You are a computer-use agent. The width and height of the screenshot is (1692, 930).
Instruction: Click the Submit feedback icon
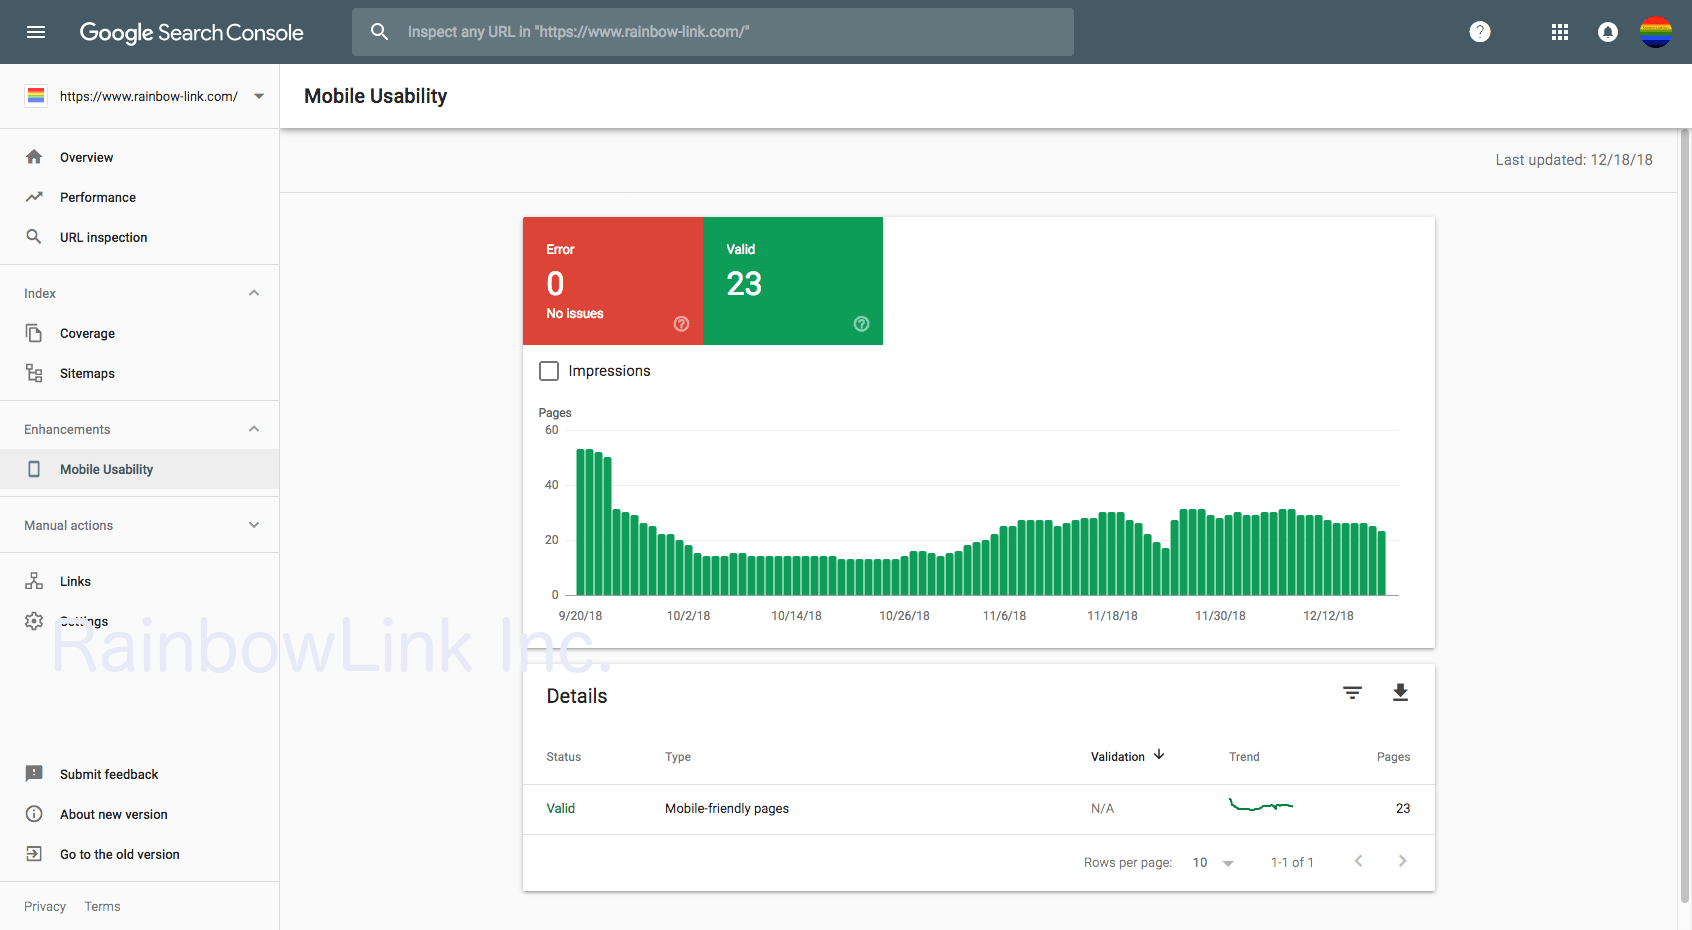coord(34,774)
